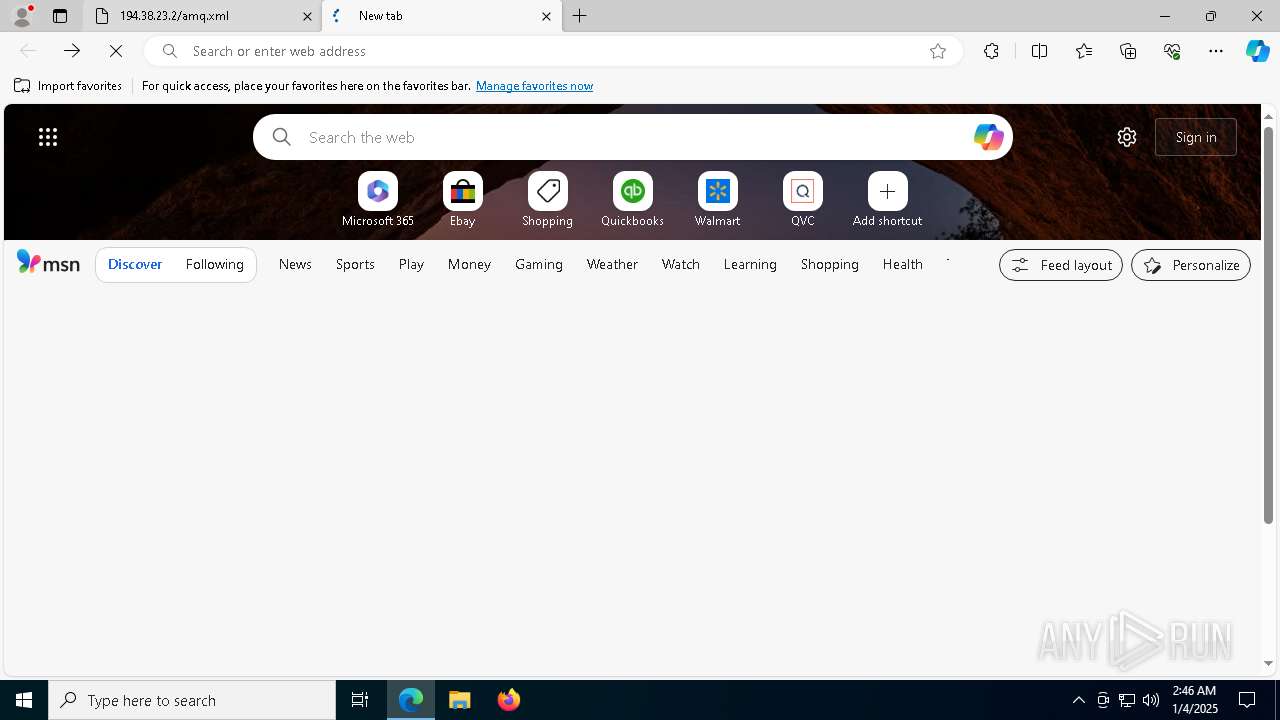Open the Microsoft apps grid launcher

tap(48, 137)
